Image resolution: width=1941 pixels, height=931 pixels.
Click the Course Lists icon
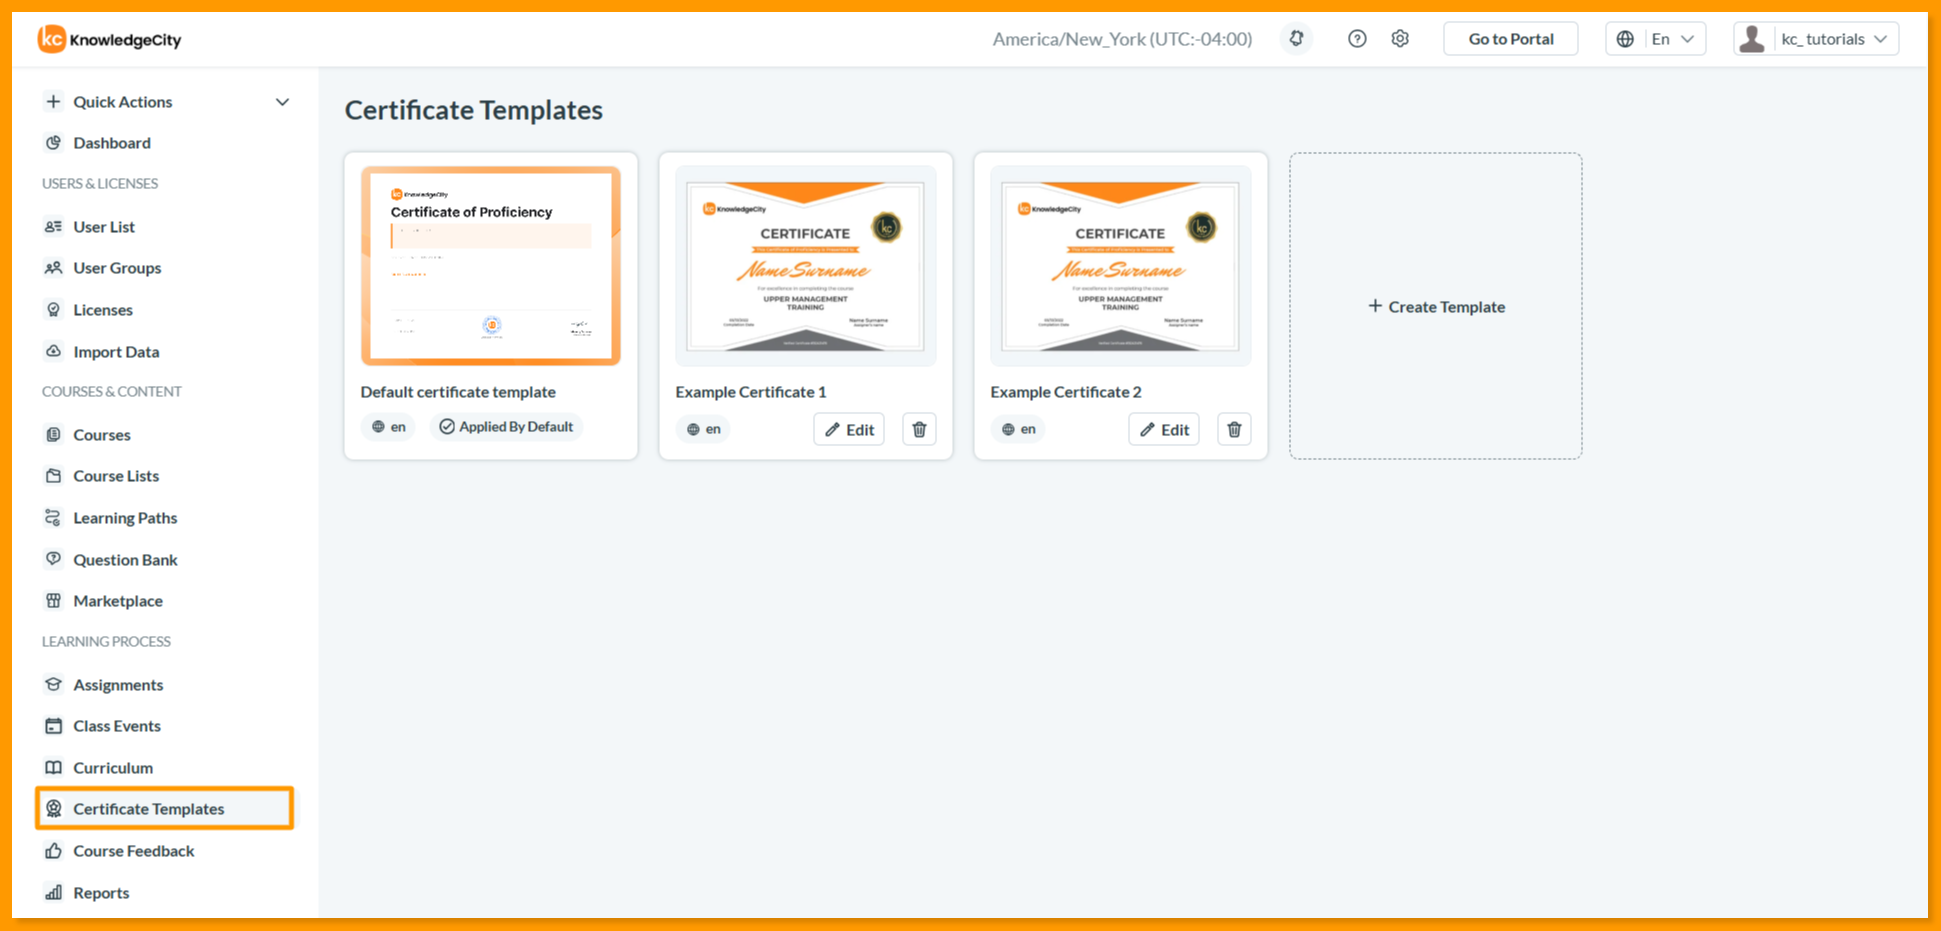point(53,476)
